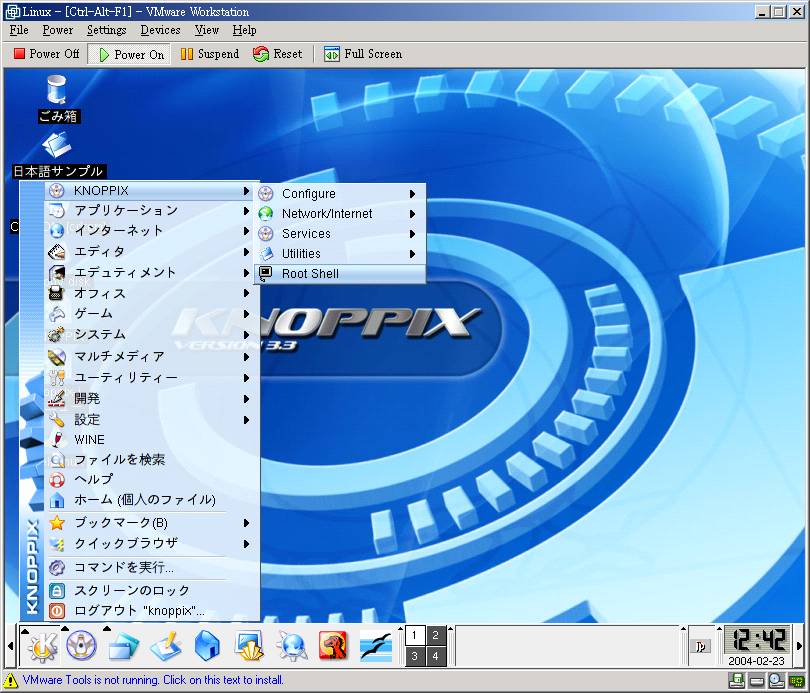This screenshot has width=810, height=693.
Task: Open the Help menu in VMware
Action: (x=244, y=30)
